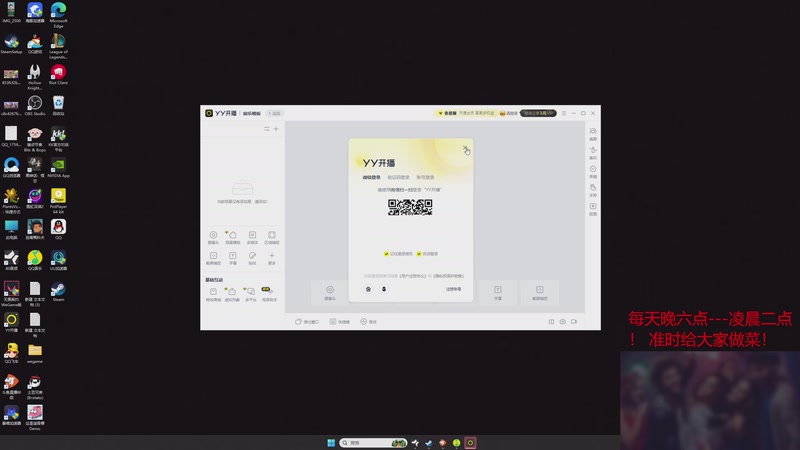Screen dimensions: 800x450
Task: Add the third source in top row
Action: 252,237
